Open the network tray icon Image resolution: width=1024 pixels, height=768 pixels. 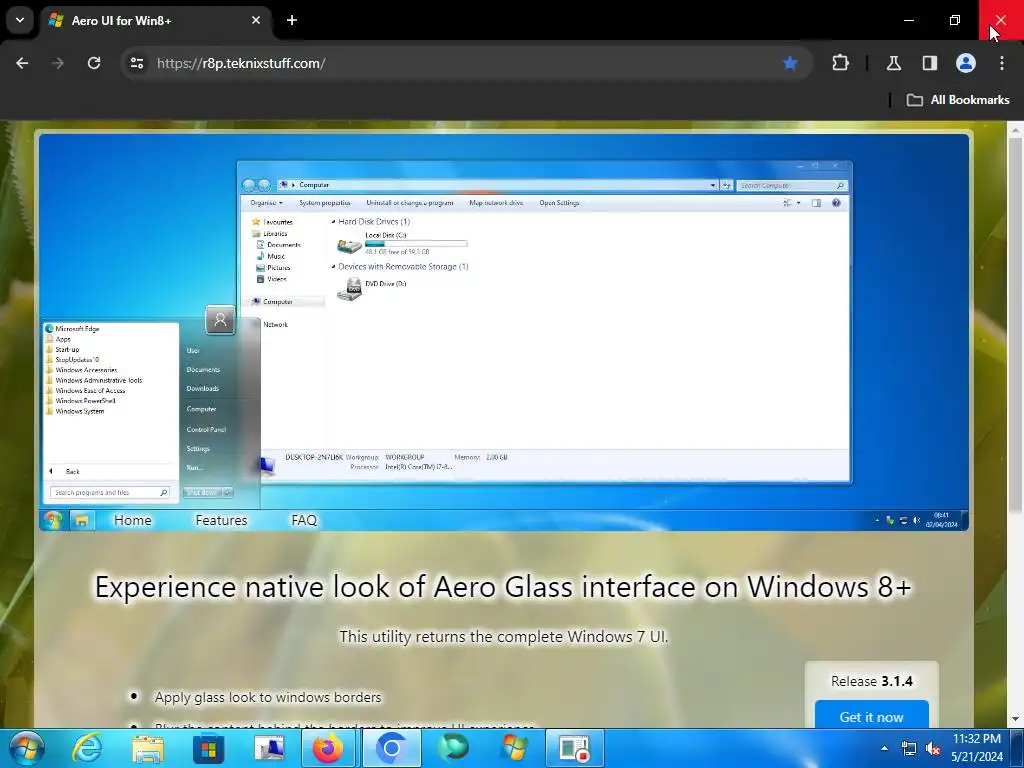click(908, 748)
